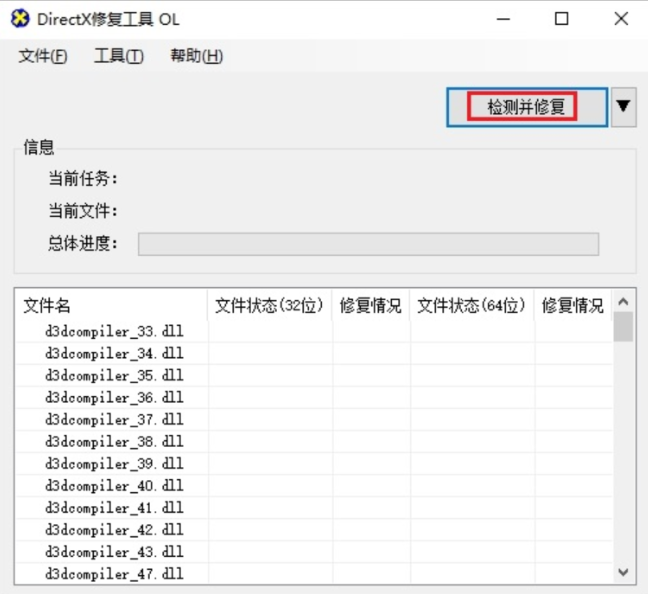Select d3dcompiler_39.dll row
The image size is (648, 594).
coord(314,464)
